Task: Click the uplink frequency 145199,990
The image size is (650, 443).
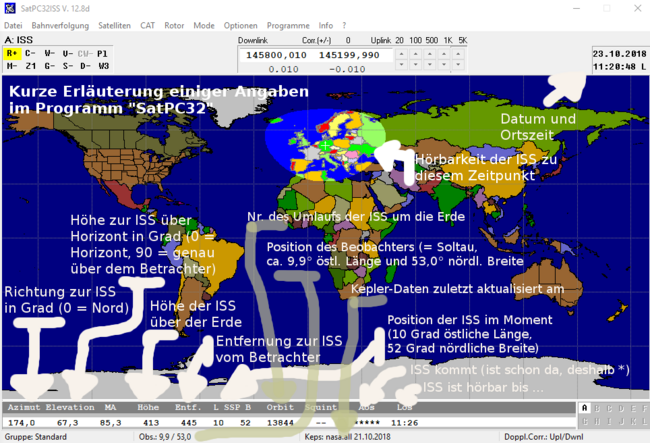Action: pos(349,55)
